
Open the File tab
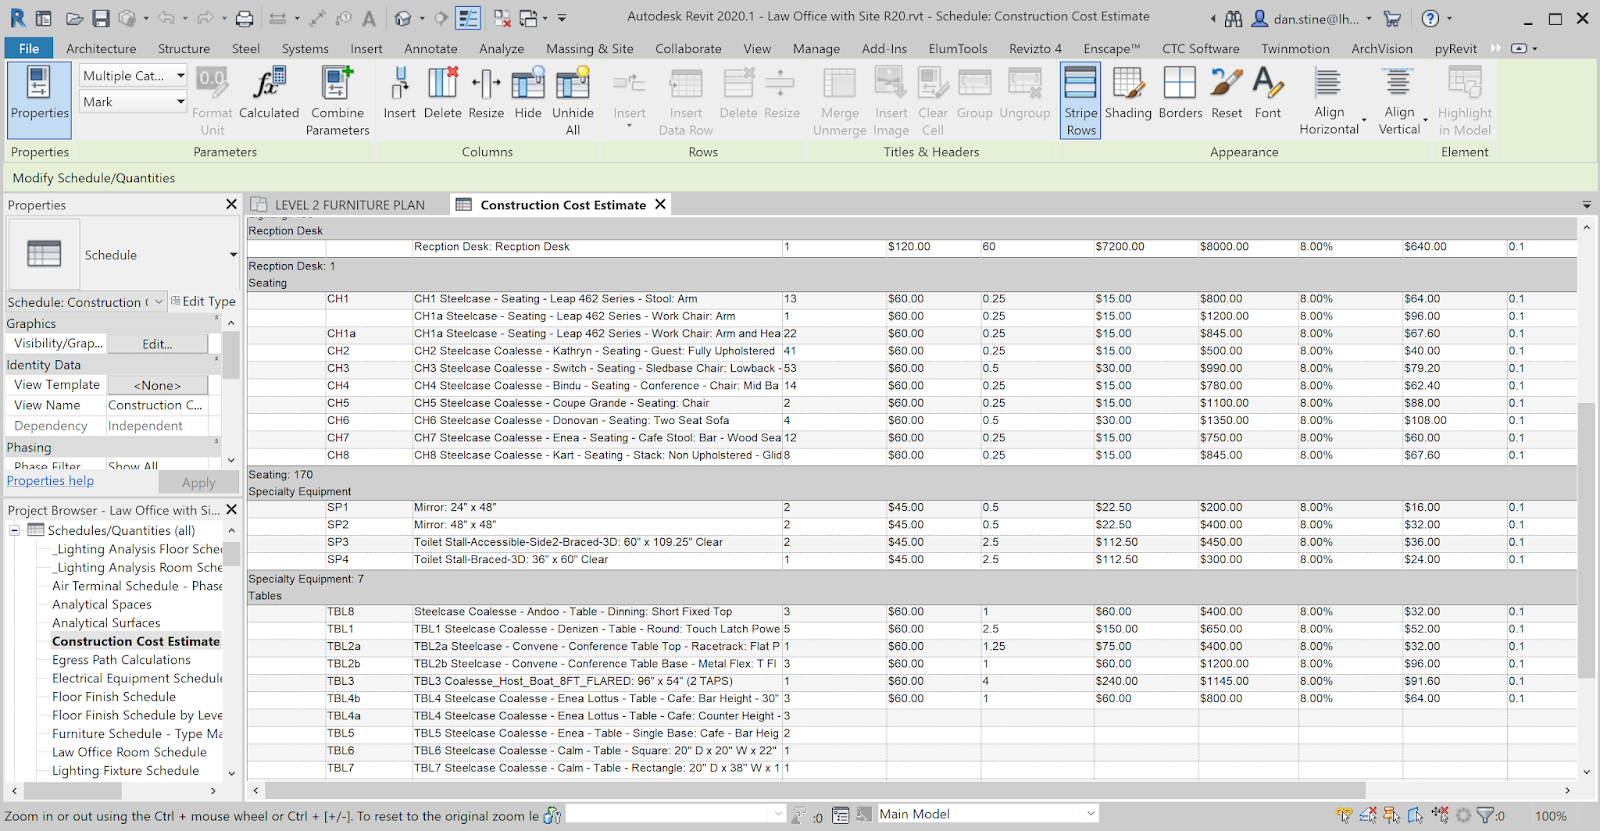point(29,48)
